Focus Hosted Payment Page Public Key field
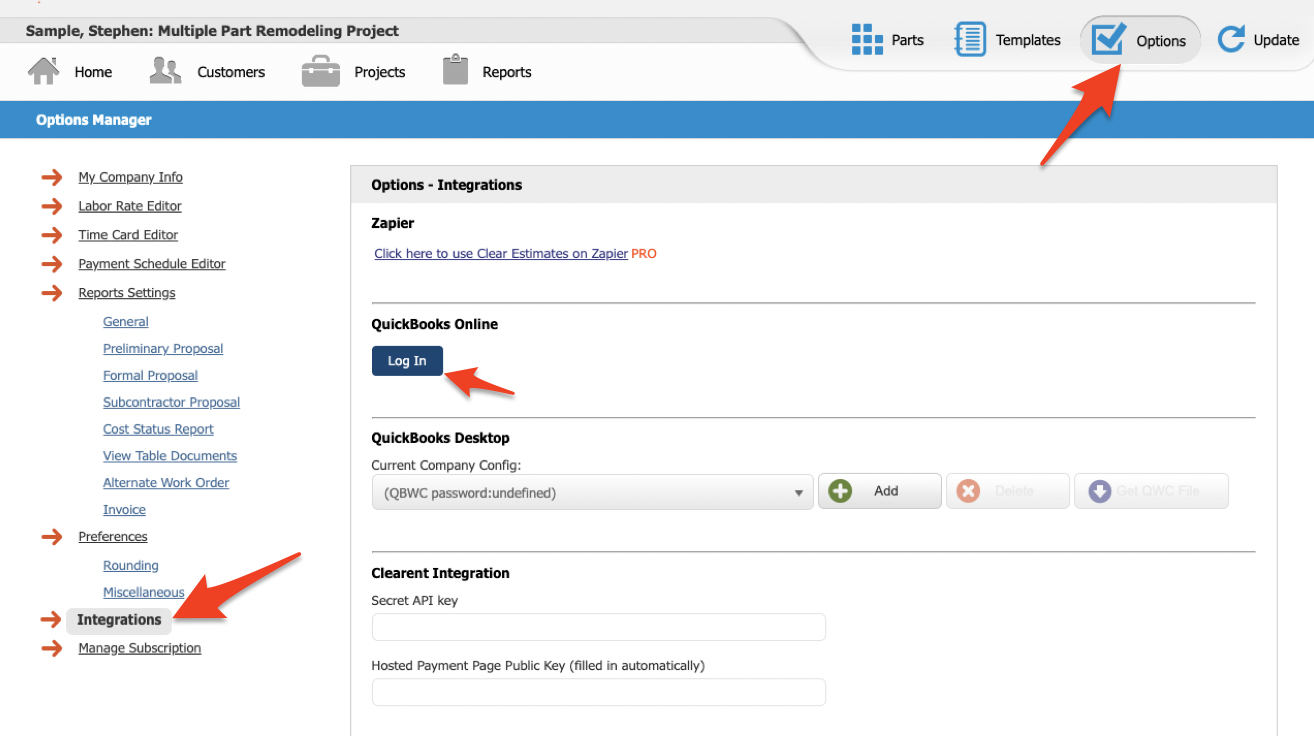Viewport: 1314px width, 736px height. point(599,692)
